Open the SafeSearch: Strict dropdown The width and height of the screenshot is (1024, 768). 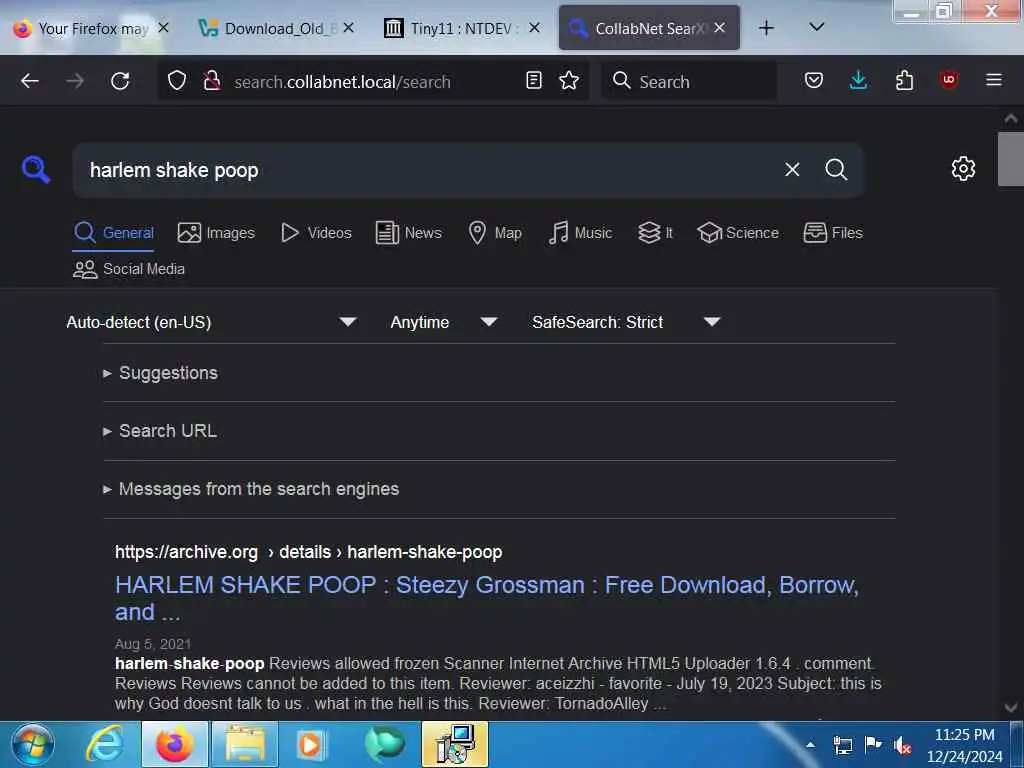pyautogui.click(x=626, y=322)
